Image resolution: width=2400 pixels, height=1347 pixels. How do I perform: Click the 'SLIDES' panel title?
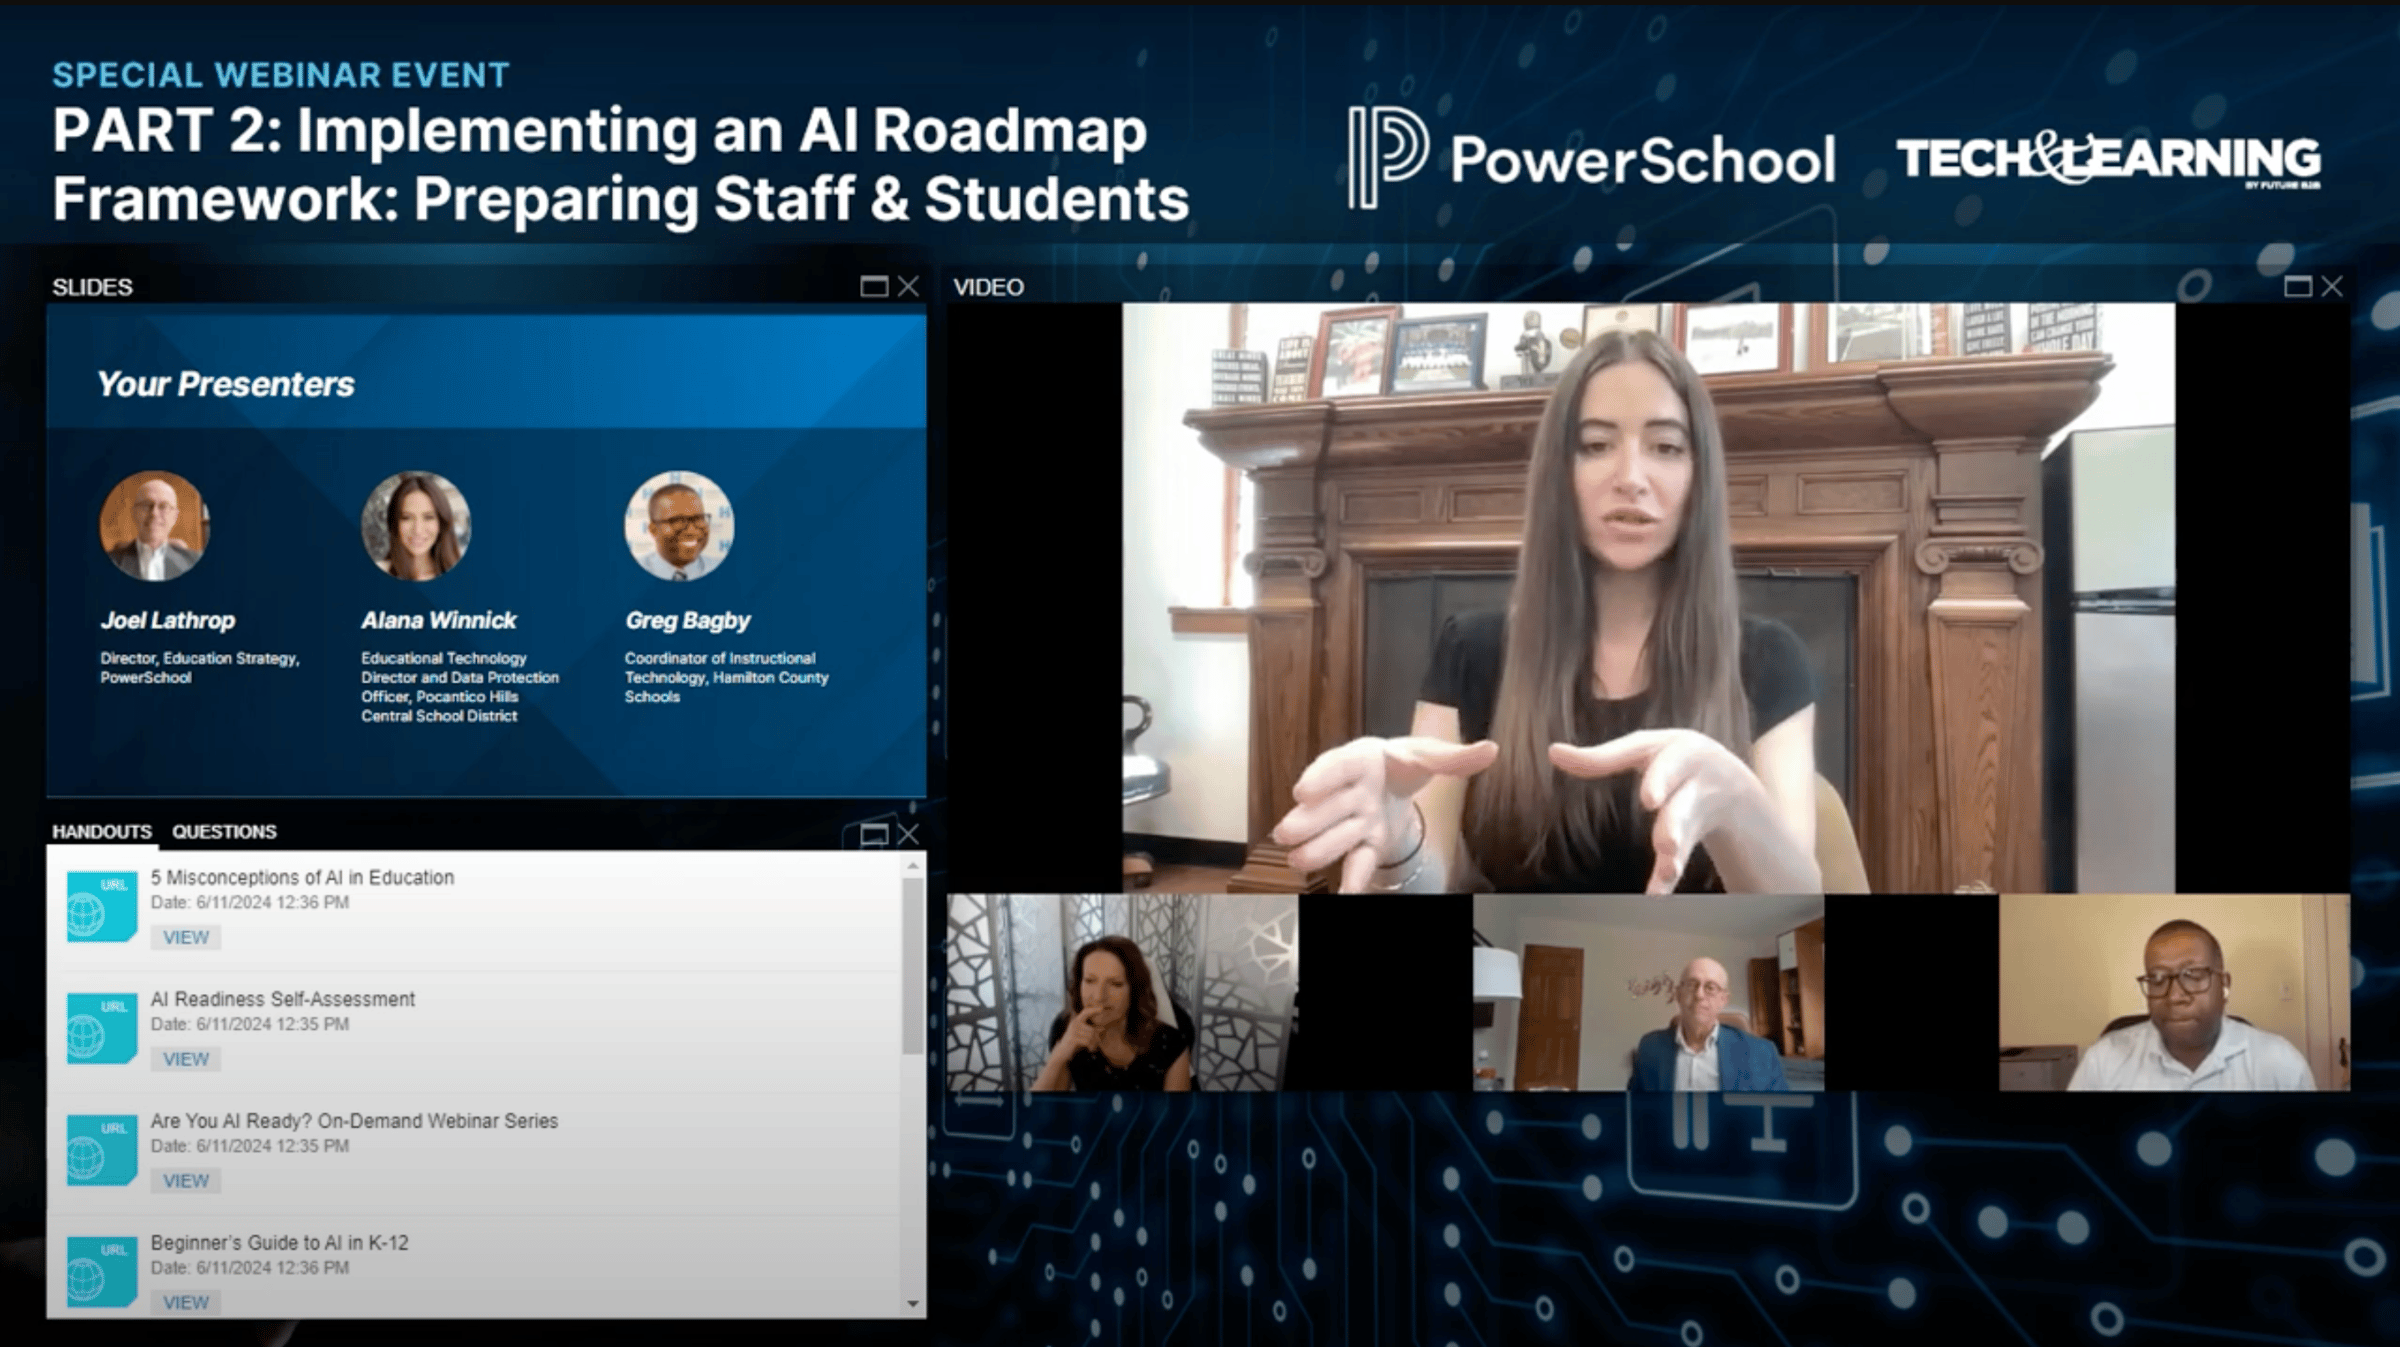coord(92,287)
